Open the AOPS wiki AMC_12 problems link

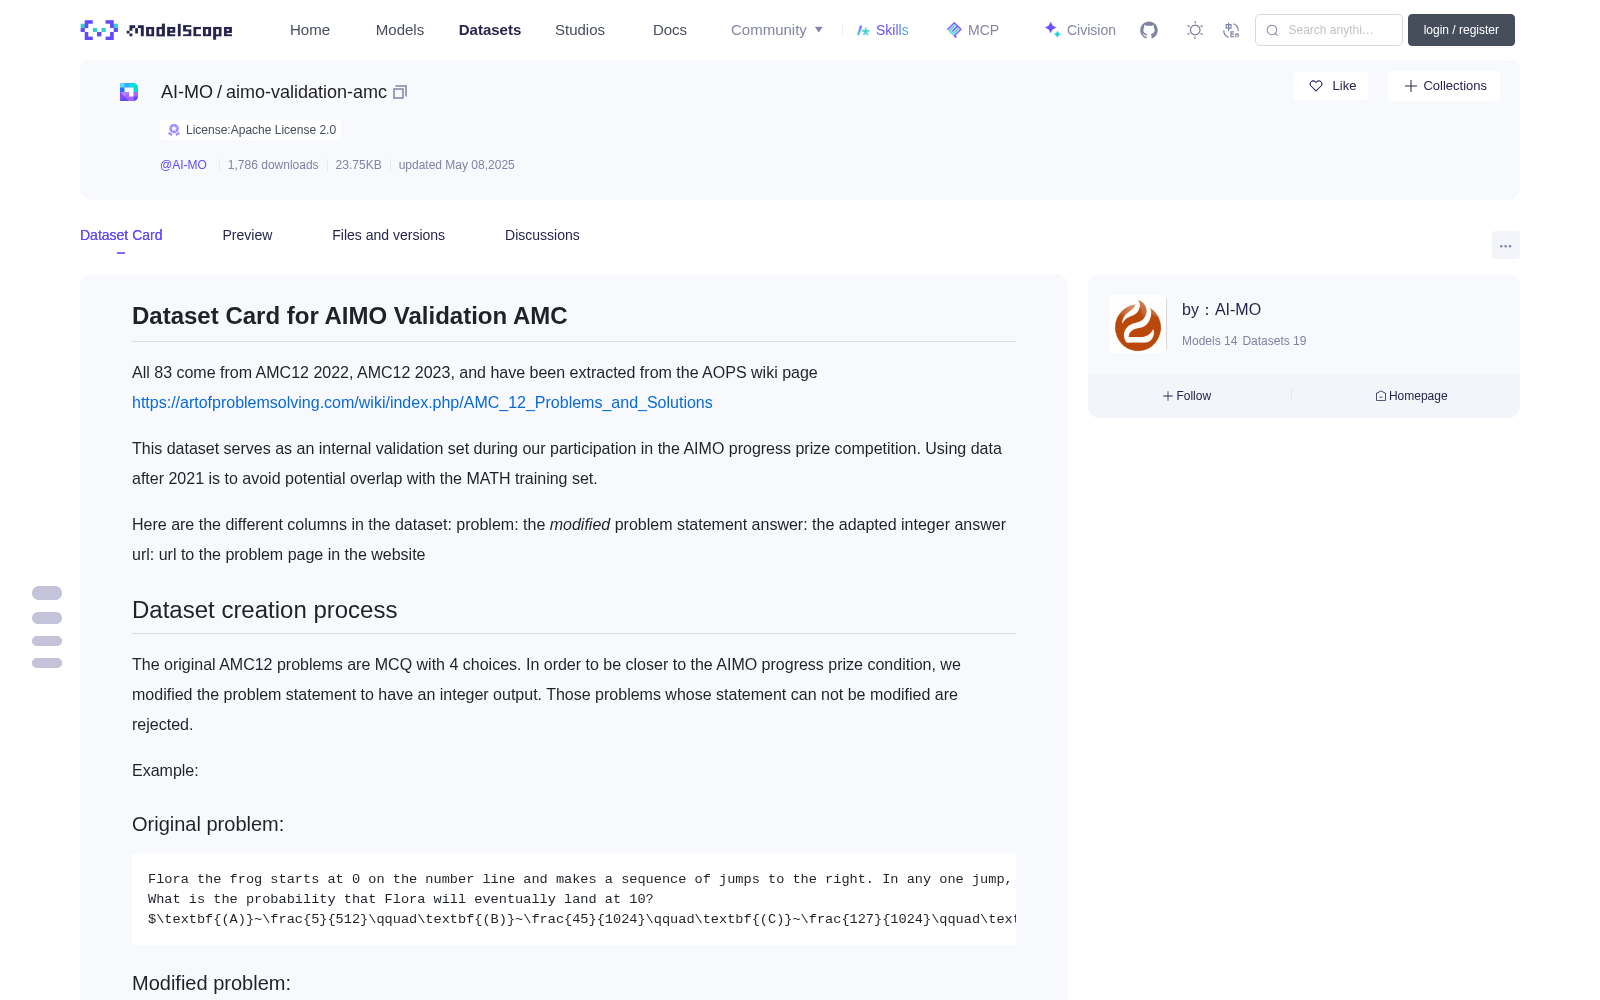click(422, 402)
